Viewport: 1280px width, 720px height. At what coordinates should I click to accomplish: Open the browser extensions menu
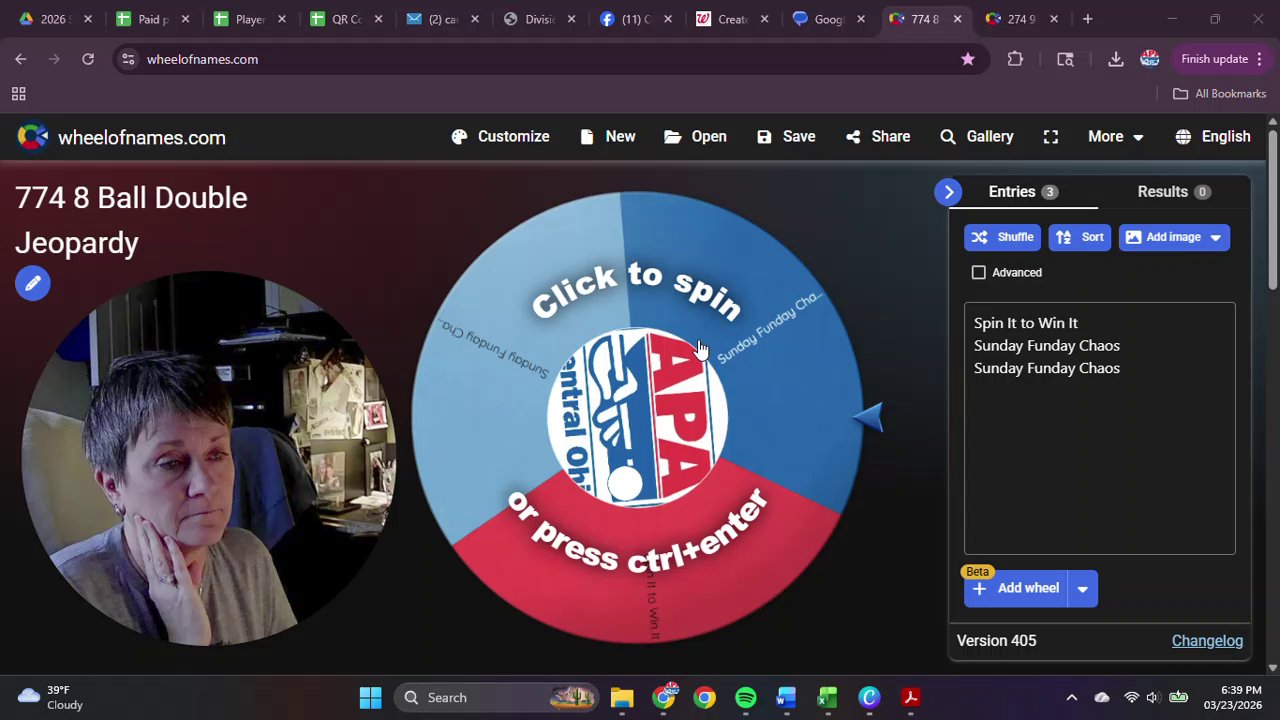pos(1015,59)
